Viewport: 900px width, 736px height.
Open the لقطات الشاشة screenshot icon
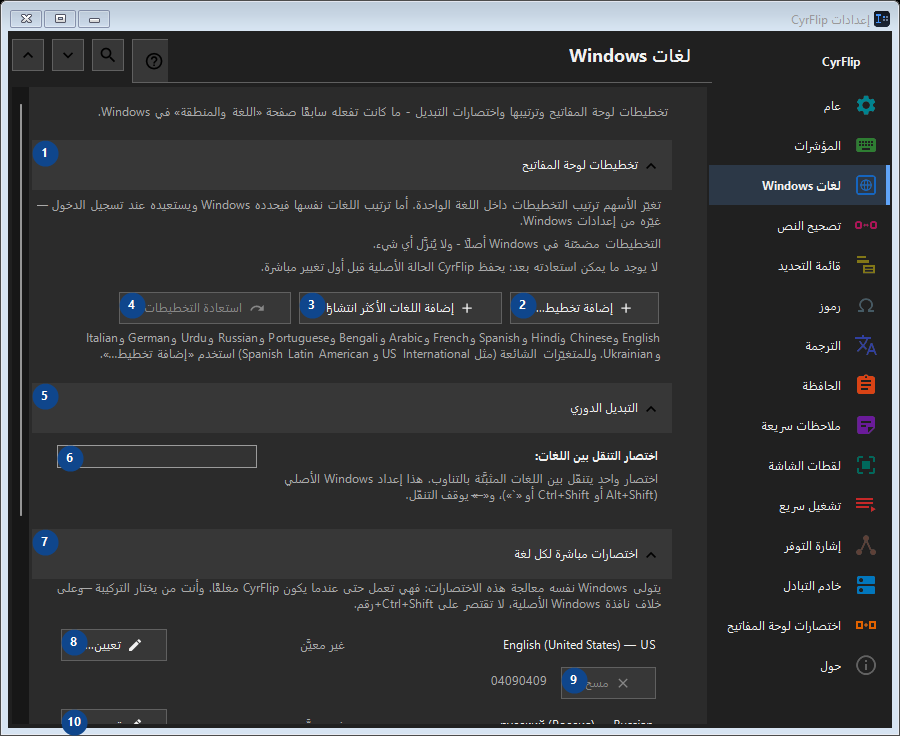[866, 465]
